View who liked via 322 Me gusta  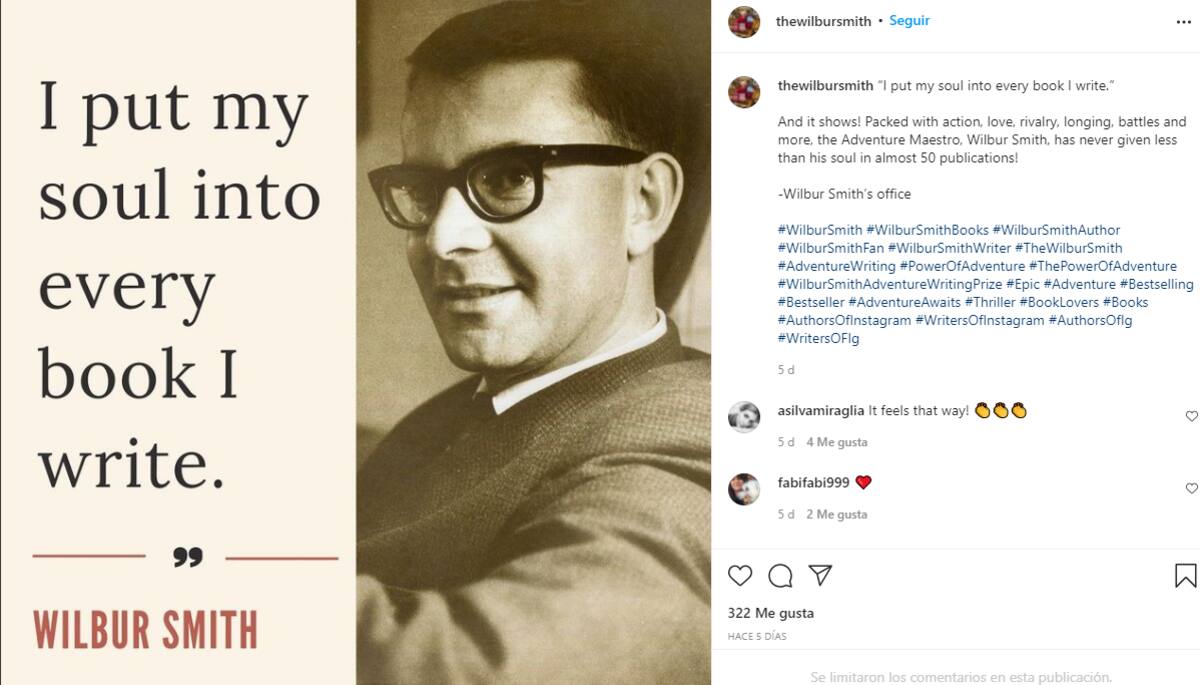(x=770, y=613)
